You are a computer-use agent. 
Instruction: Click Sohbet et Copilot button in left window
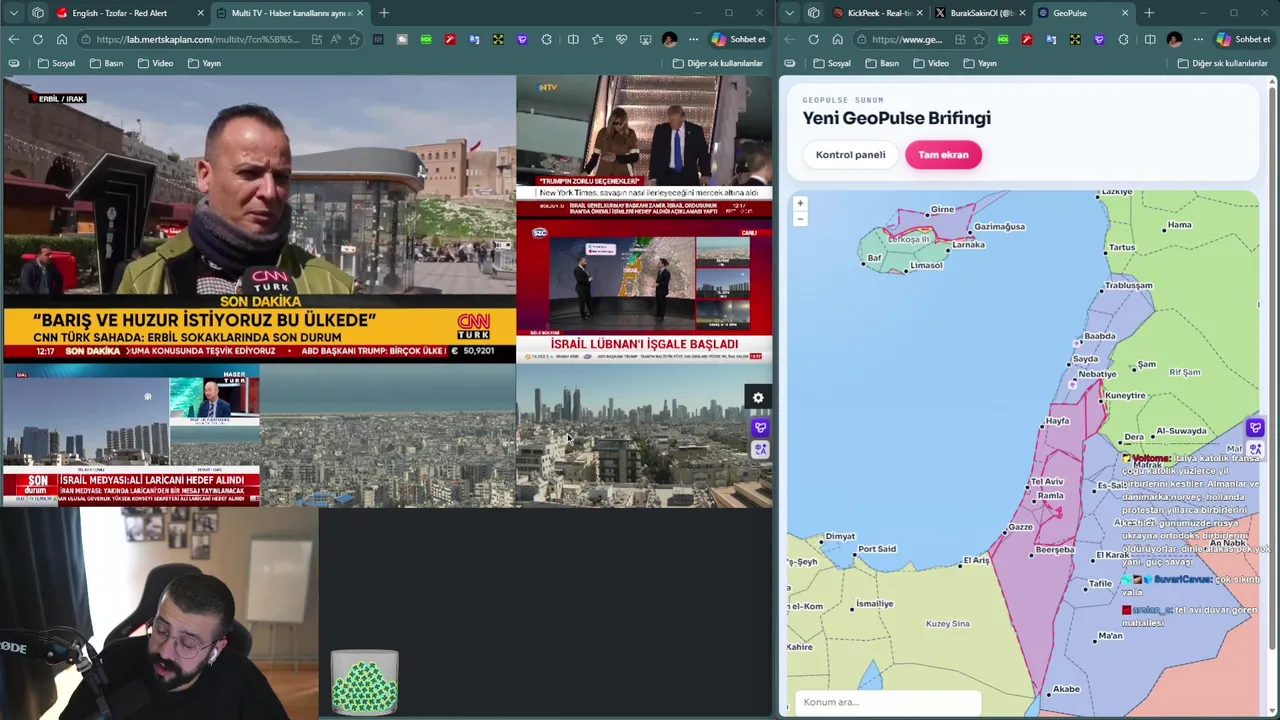coord(738,39)
